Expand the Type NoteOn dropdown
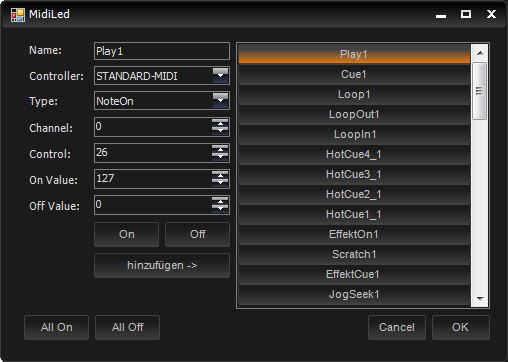508x362 pixels. 220,101
